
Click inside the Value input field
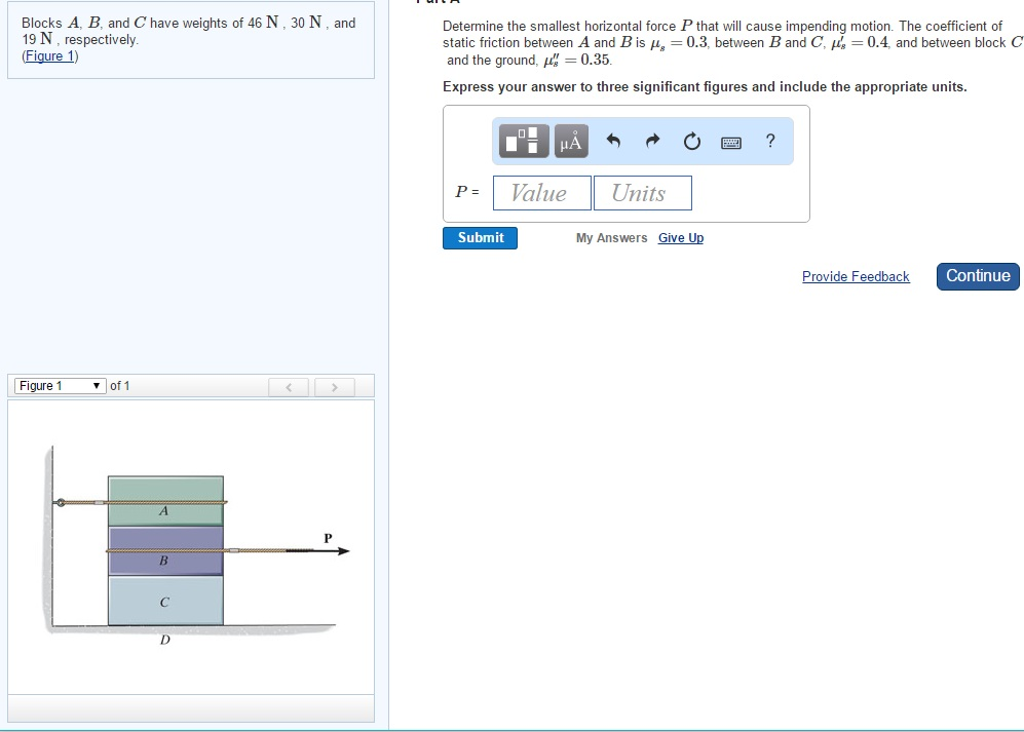541,192
